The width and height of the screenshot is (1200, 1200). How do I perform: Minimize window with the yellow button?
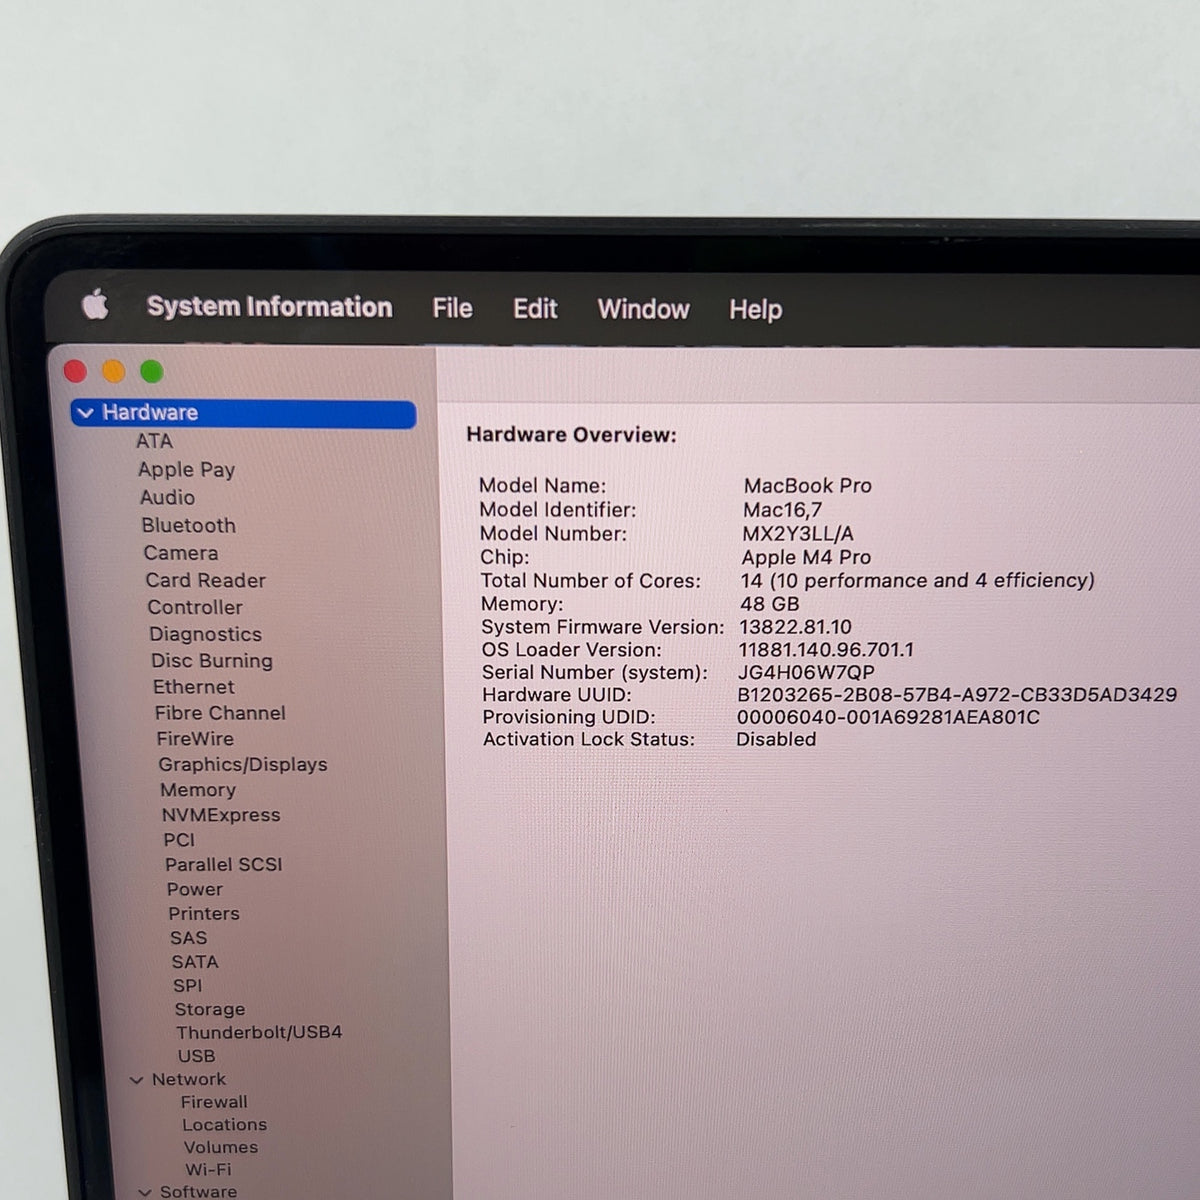tap(113, 372)
